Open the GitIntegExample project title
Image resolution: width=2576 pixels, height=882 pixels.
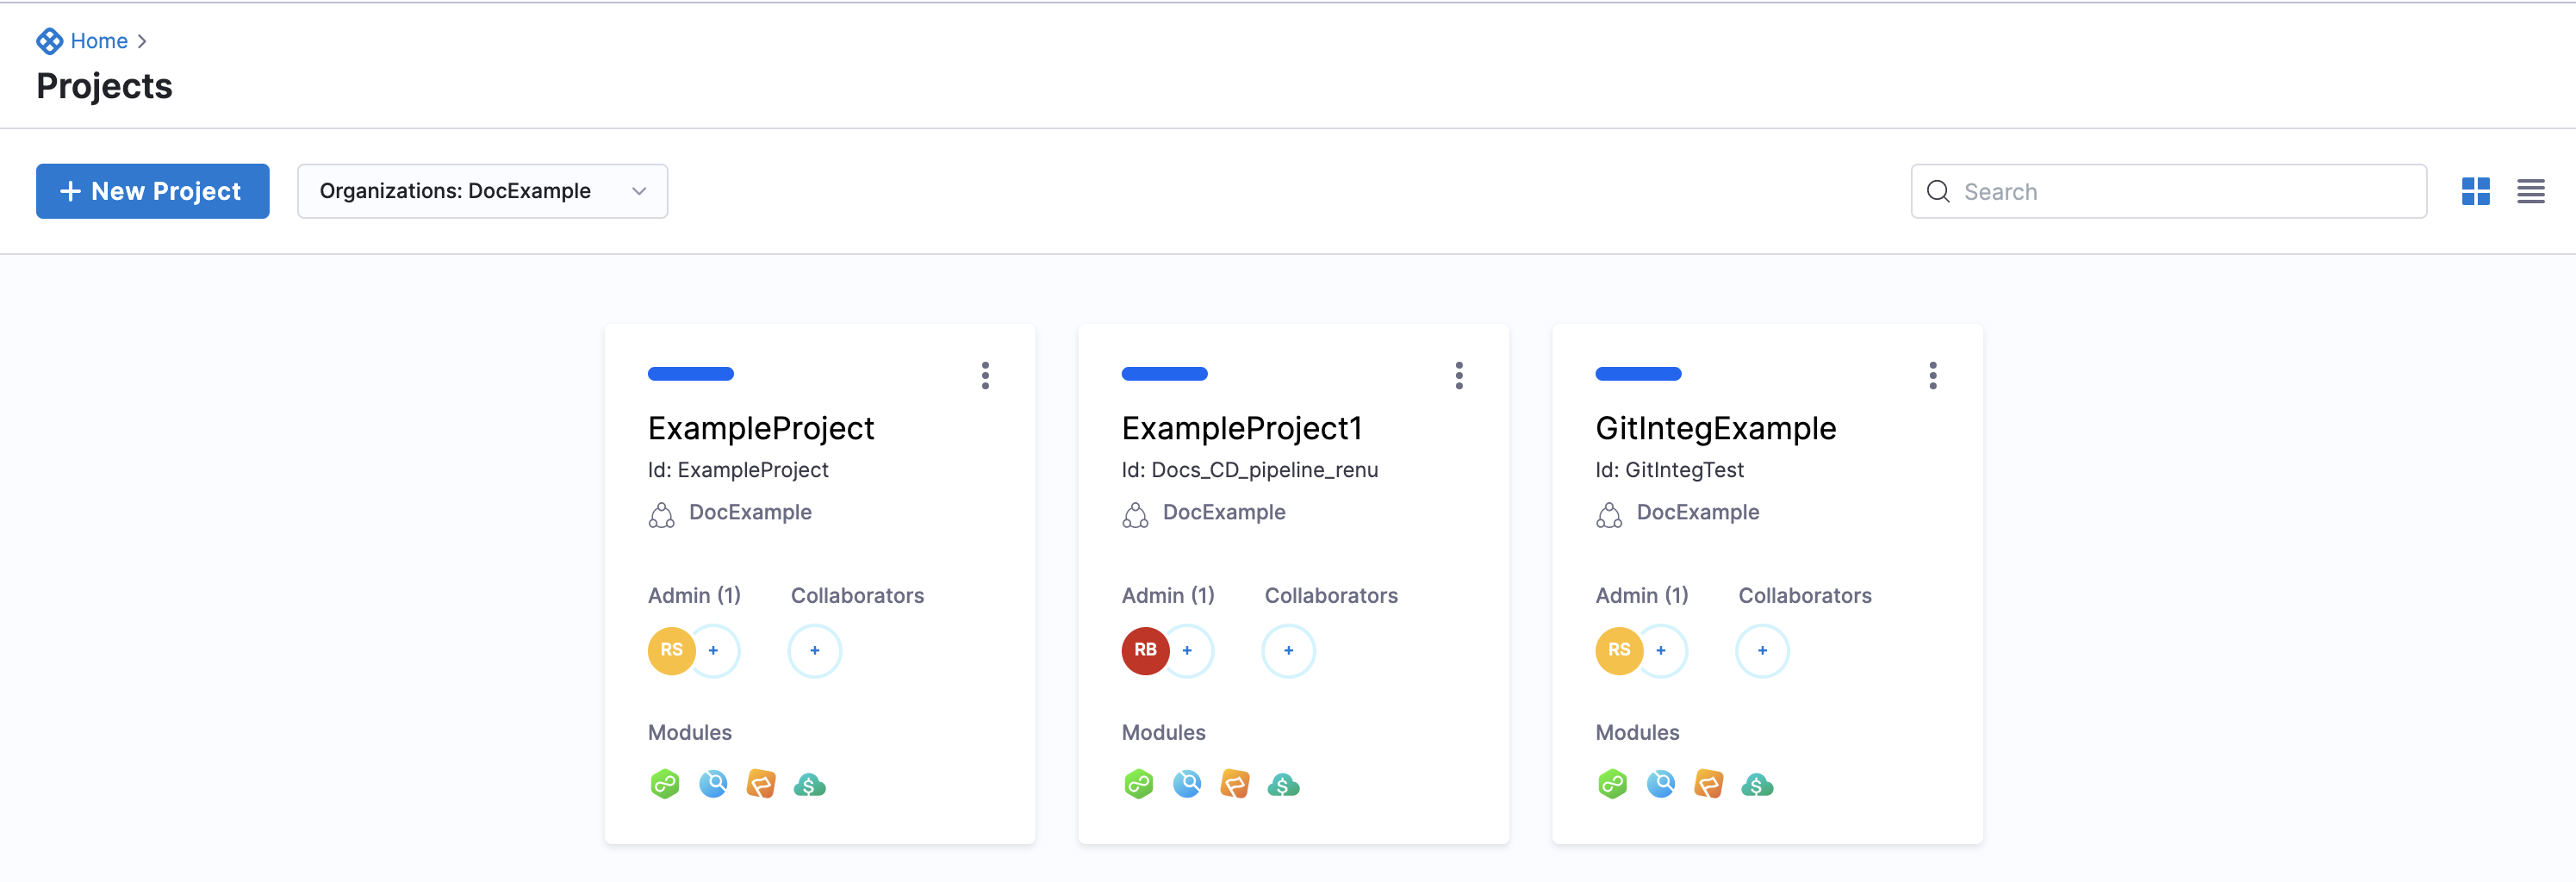click(1715, 429)
